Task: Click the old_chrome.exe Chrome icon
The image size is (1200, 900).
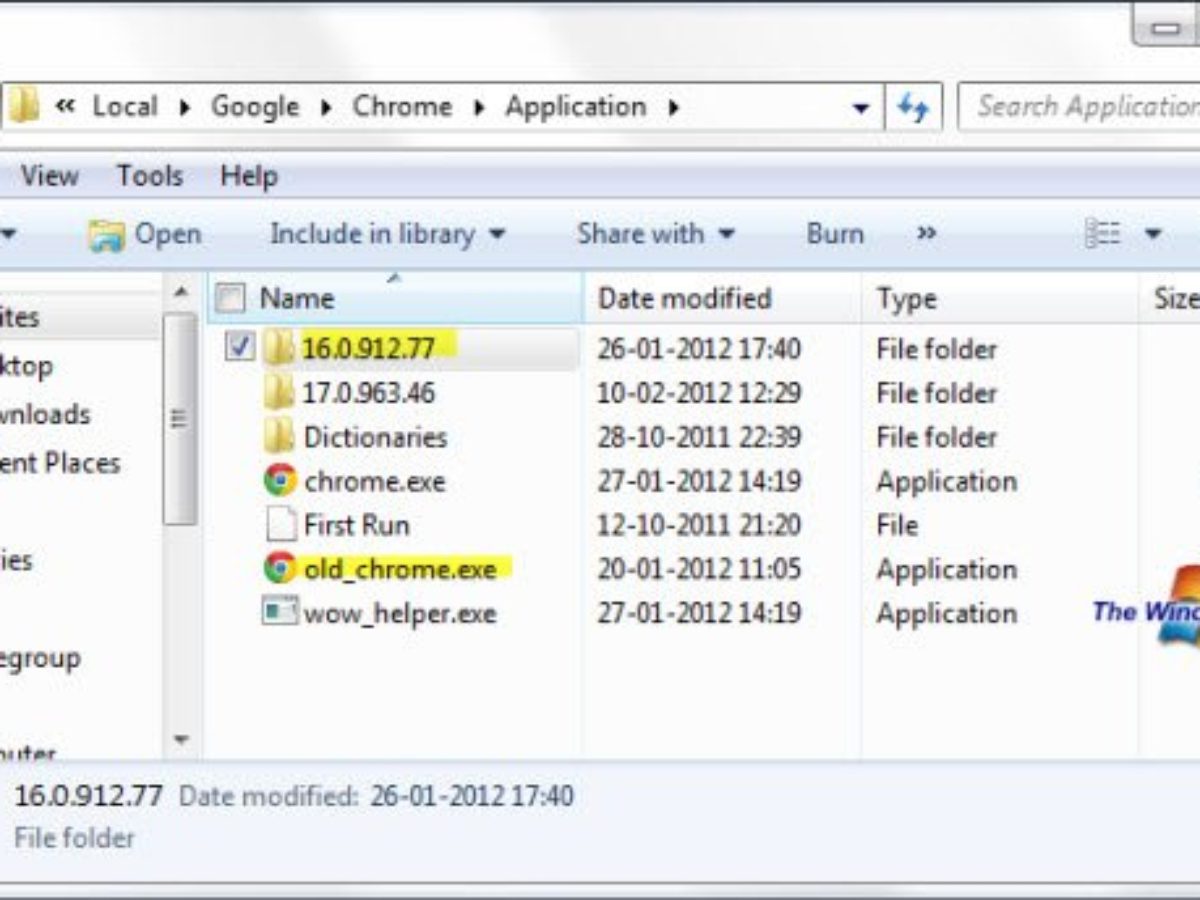Action: pyautogui.click(x=280, y=569)
